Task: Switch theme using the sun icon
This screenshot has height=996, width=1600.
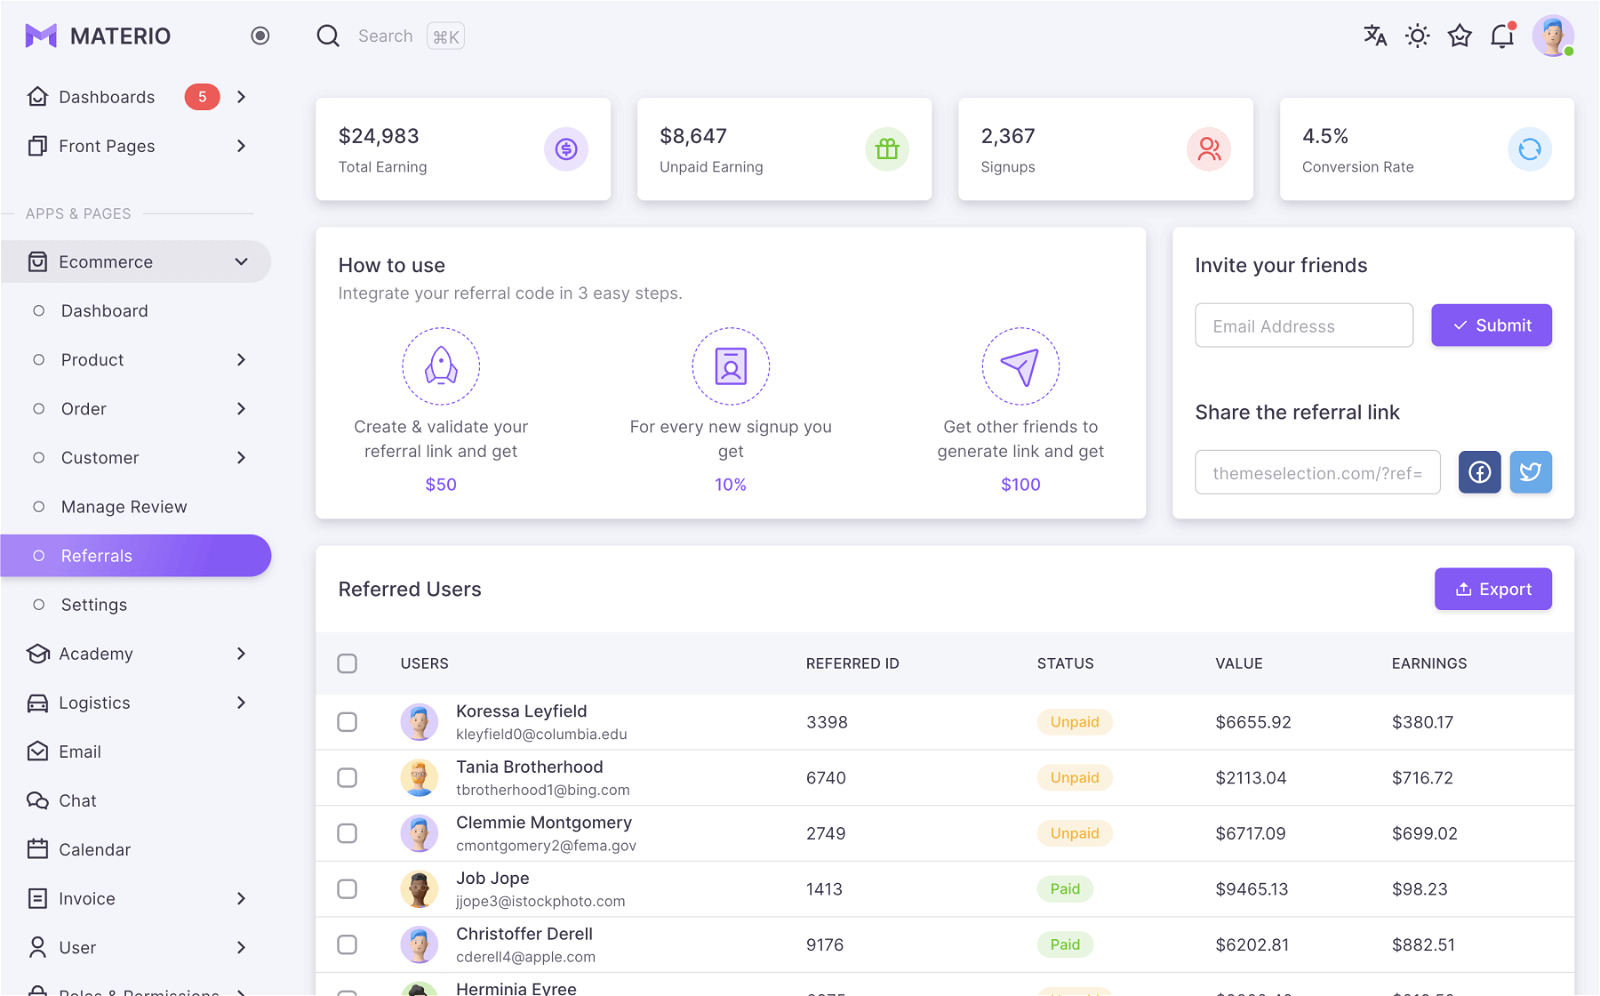Action: click(x=1417, y=36)
